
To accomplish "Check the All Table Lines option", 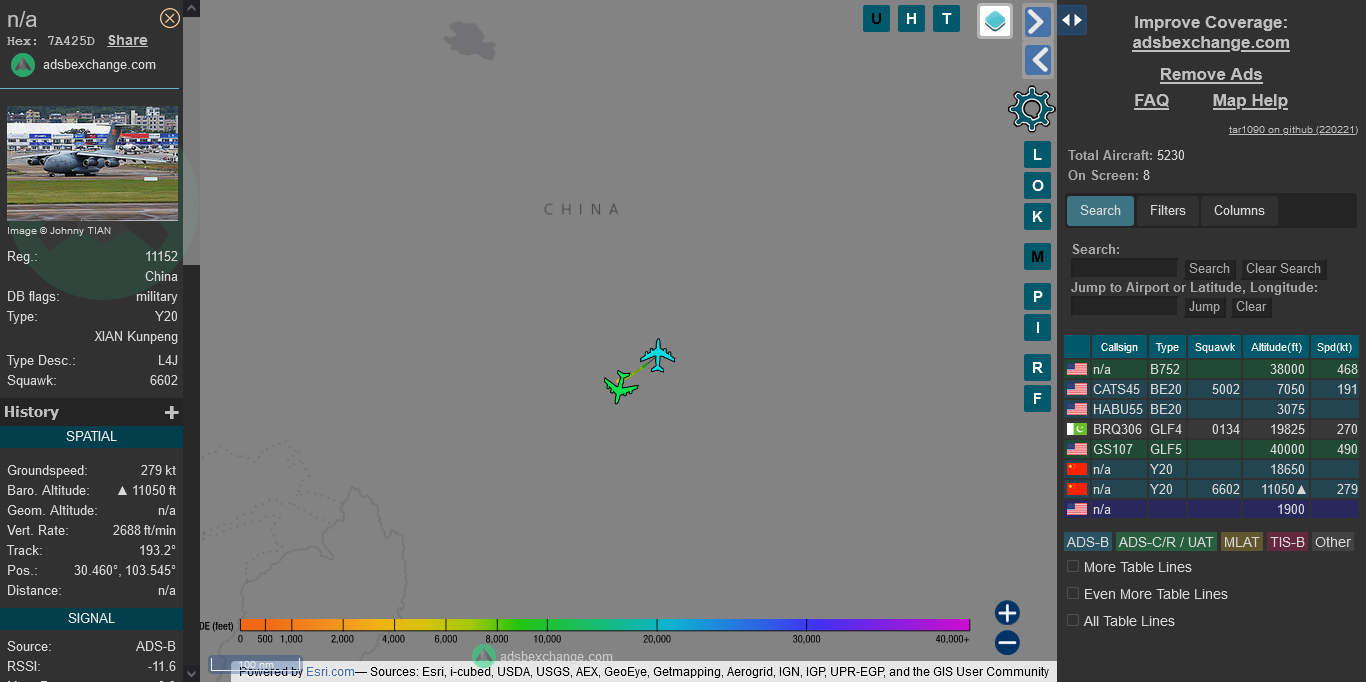I will (x=1073, y=621).
